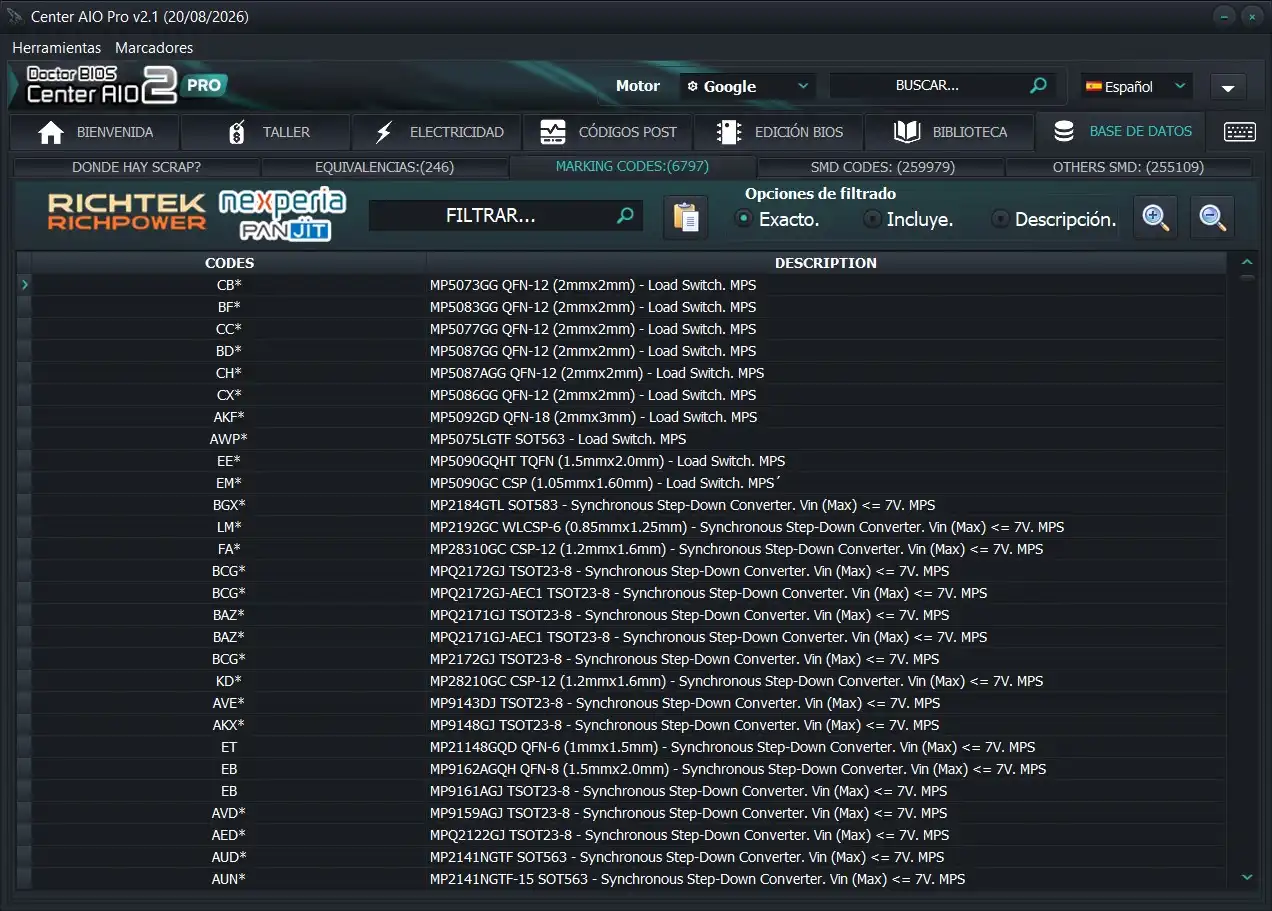Viewport: 1272px width, 911px height.
Task: Click the Richtek Richpower logo
Action: [126, 212]
